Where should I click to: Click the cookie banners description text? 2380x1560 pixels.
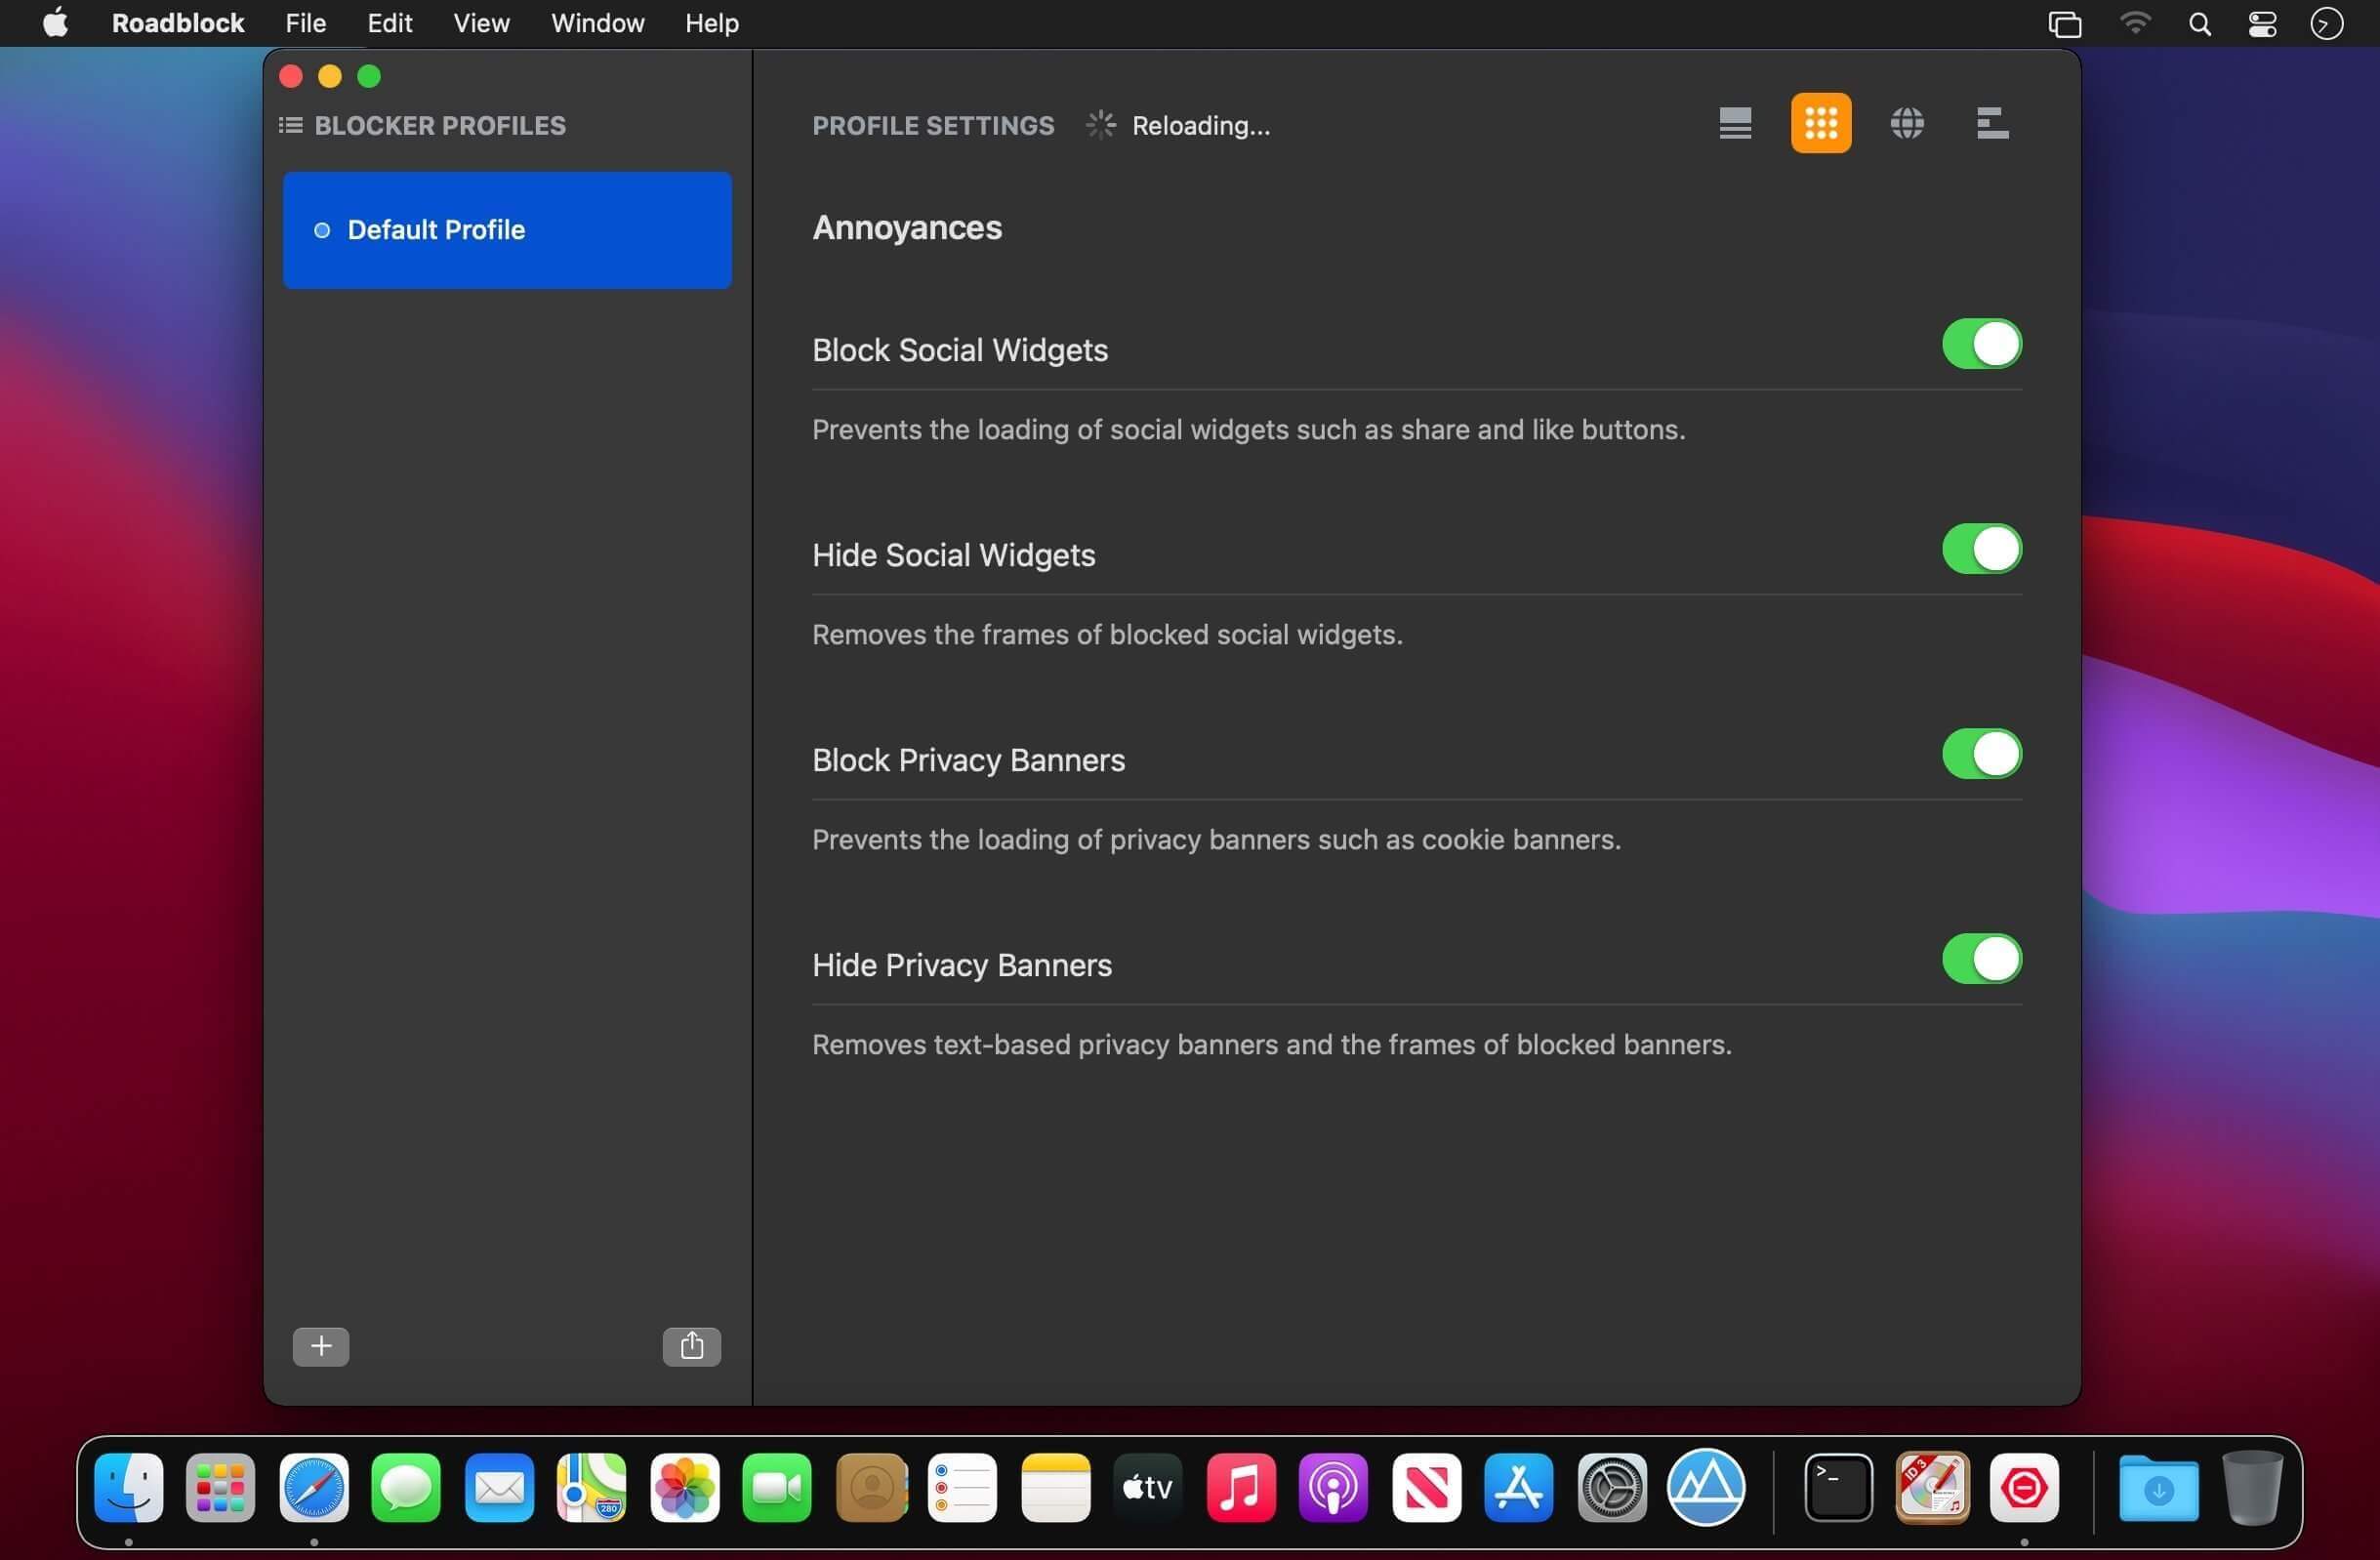tap(1216, 840)
